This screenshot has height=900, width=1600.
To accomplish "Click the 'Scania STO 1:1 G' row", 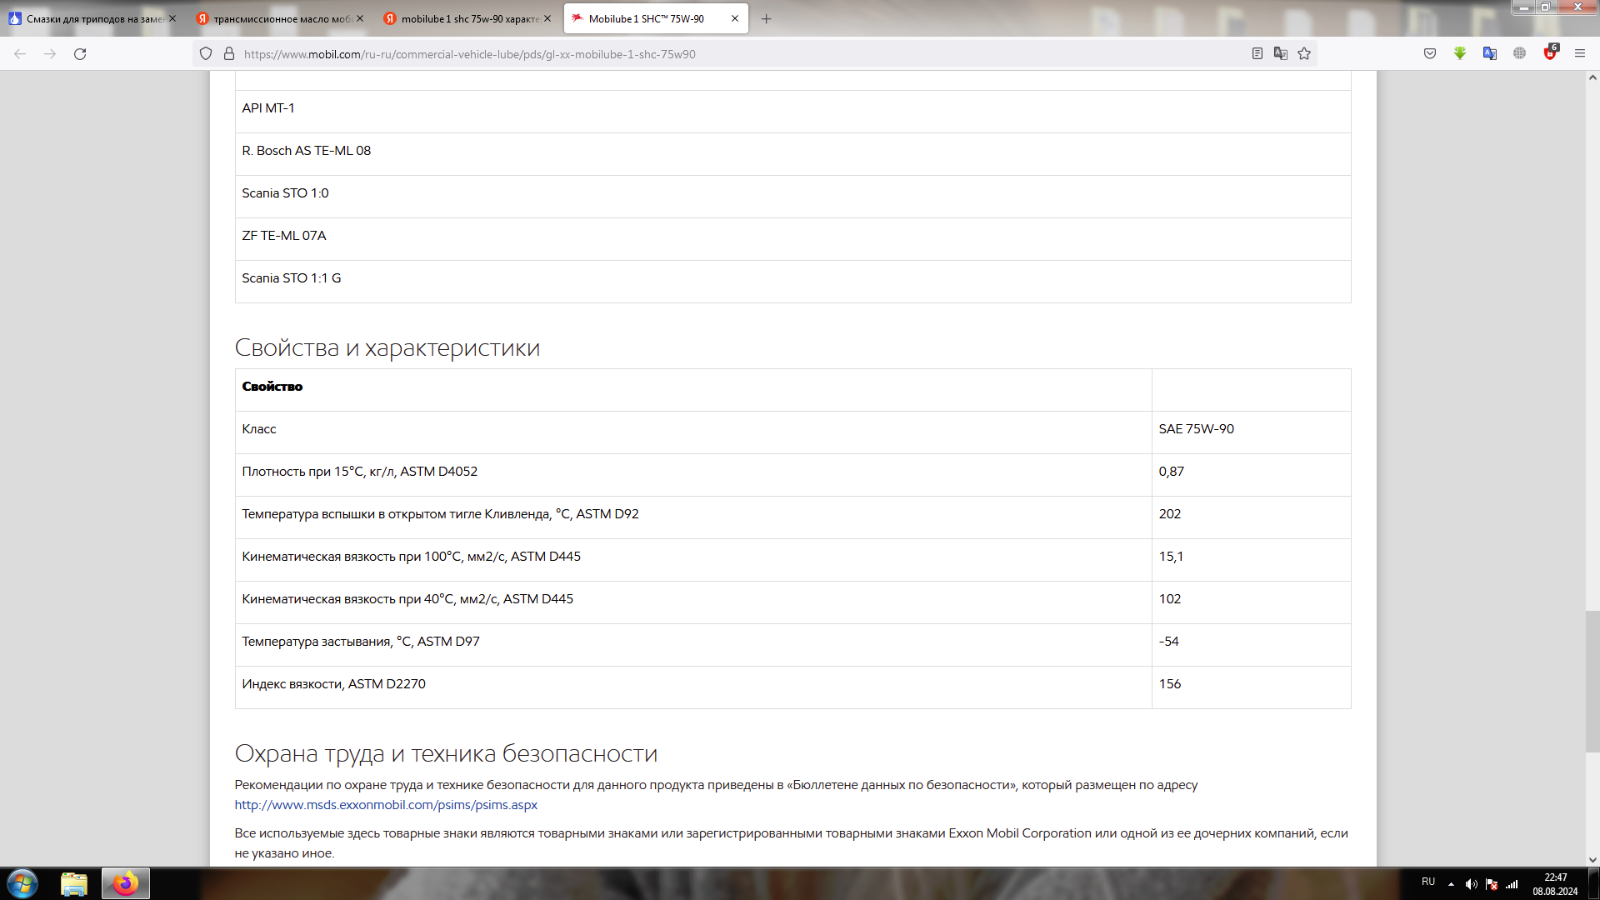I will point(793,282).
